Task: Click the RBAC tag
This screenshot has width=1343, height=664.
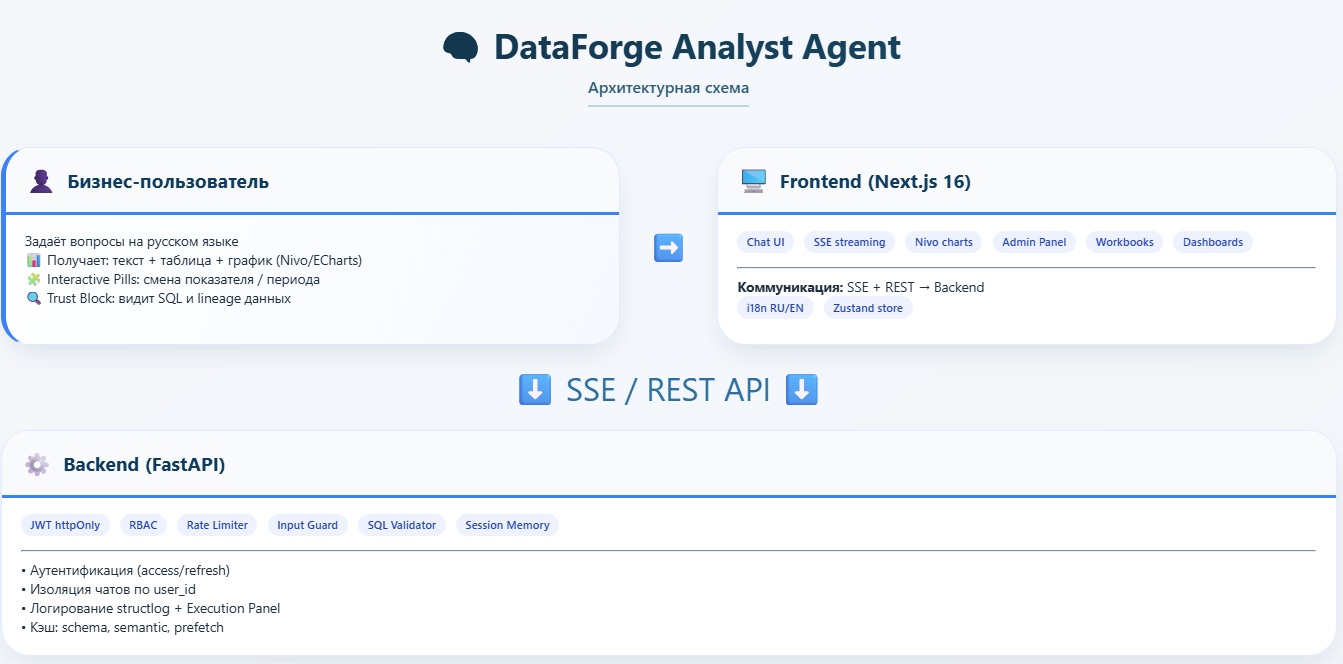Action: click(143, 525)
